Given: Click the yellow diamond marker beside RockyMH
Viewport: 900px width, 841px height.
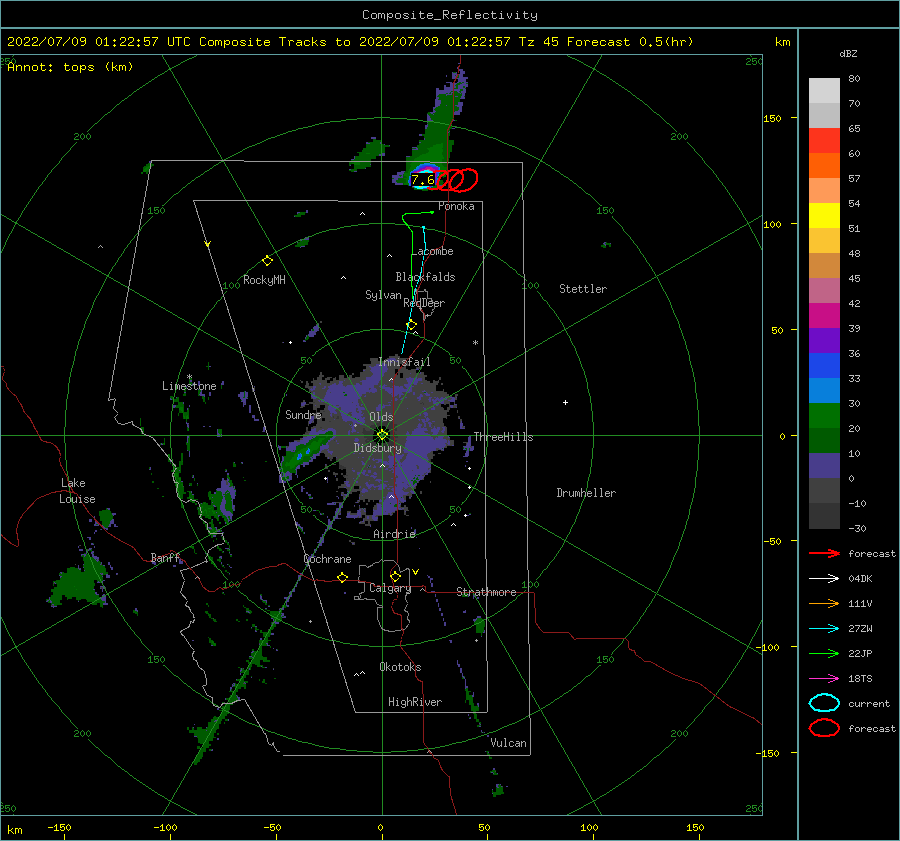Looking at the screenshot, I should (x=267, y=261).
